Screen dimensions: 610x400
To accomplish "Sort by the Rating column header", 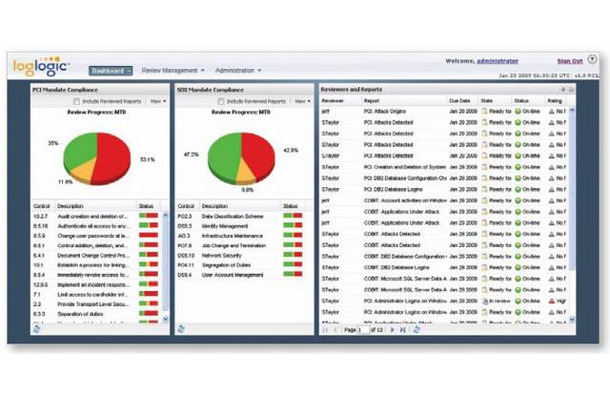I will point(556,101).
